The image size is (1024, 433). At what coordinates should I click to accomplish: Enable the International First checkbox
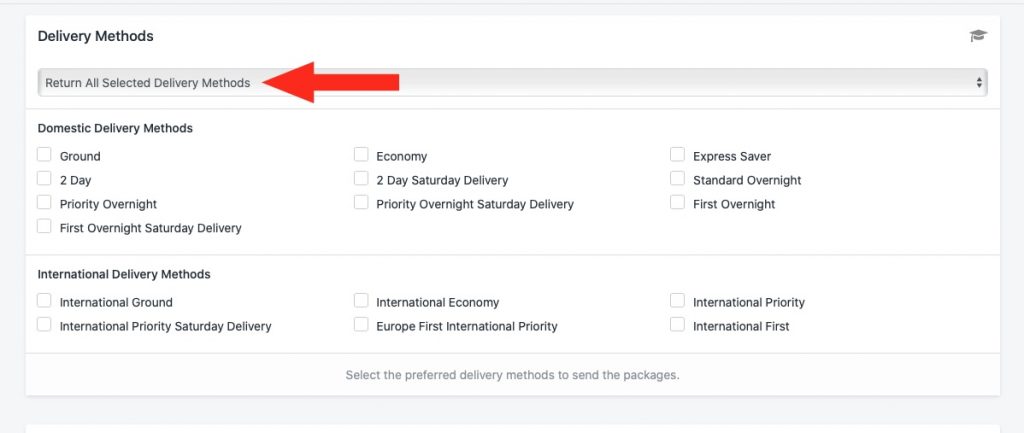coord(677,324)
